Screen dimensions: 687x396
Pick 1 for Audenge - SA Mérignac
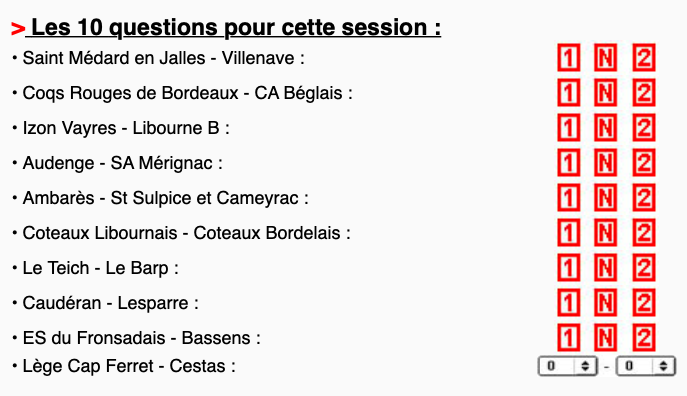pyautogui.click(x=568, y=163)
